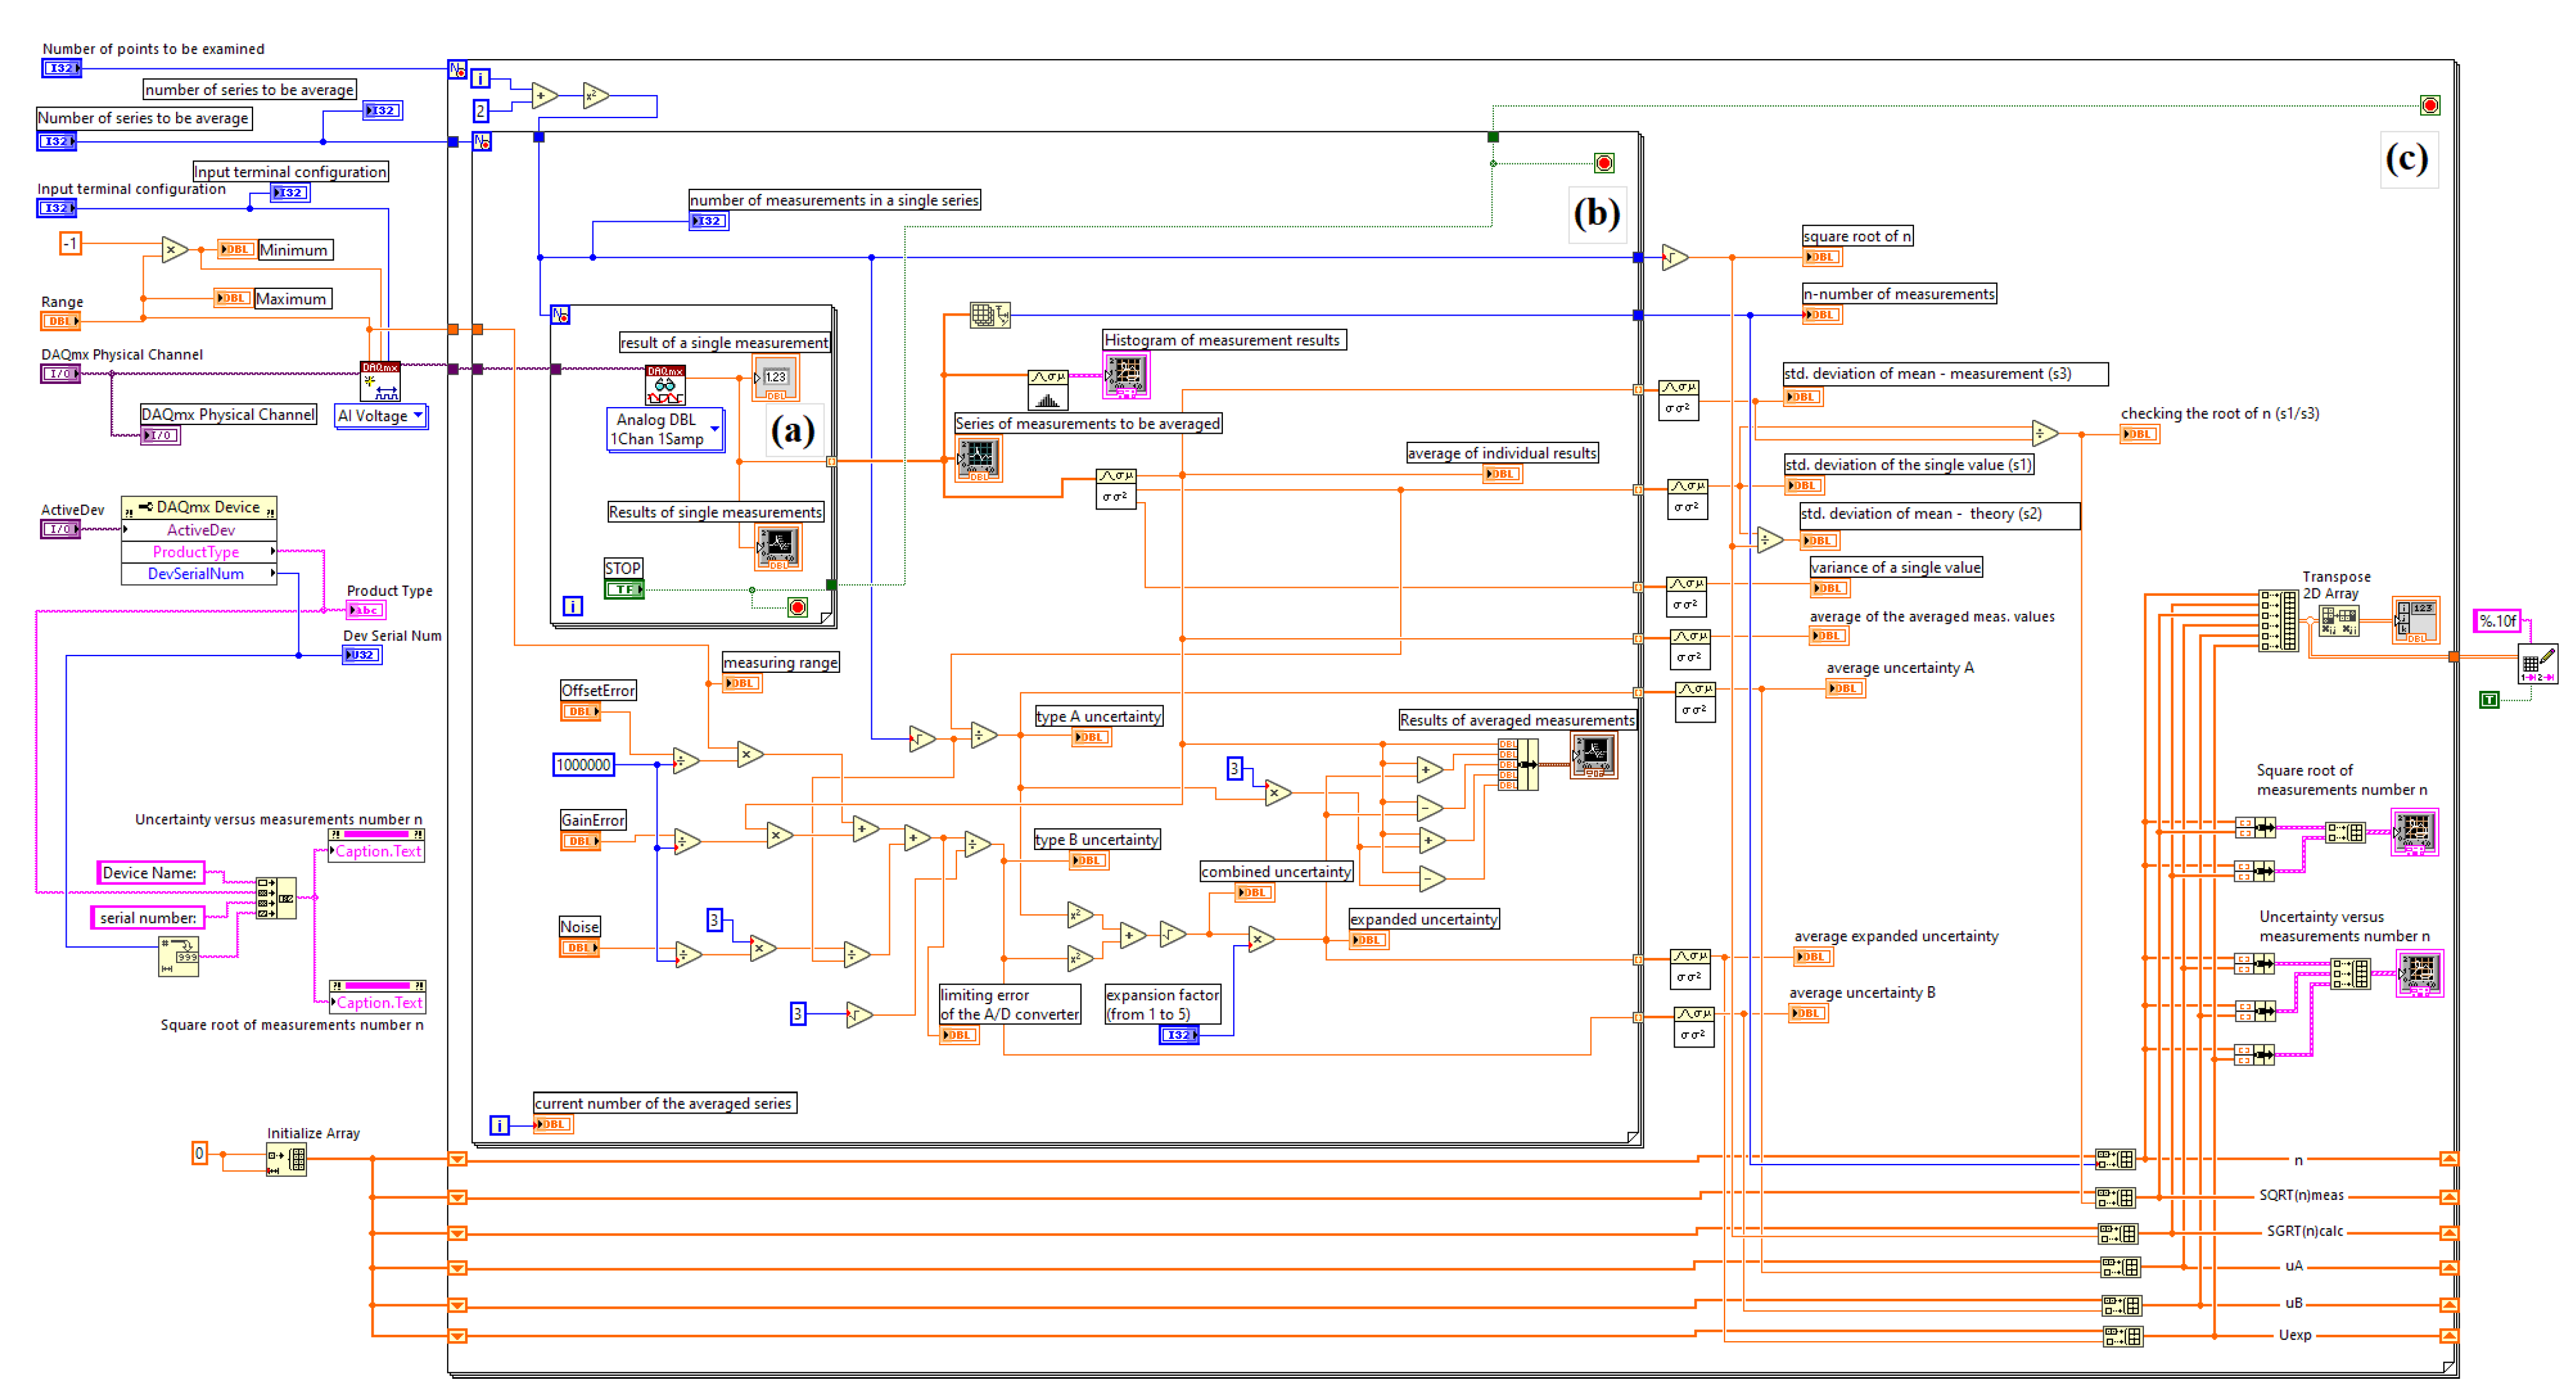The image size is (2576, 1395).
Task: Click loop (b) stop condition terminal
Action: pos(1604,163)
